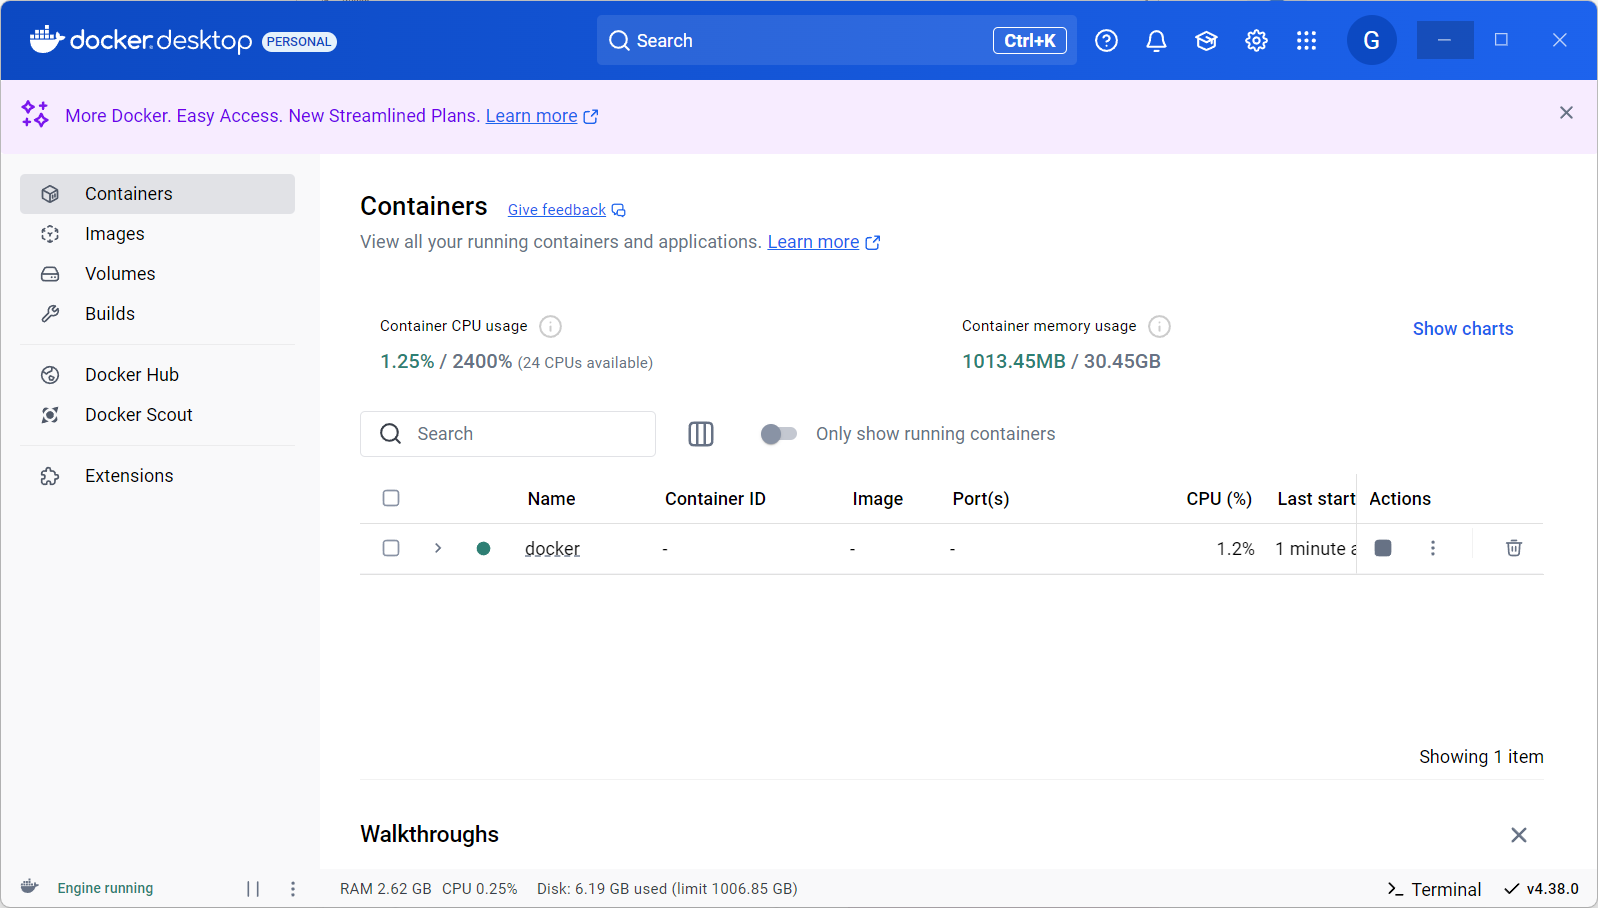Screen dimensions: 1598x908
Task: Click Port(s) column header
Action: [x=981, y=499]
